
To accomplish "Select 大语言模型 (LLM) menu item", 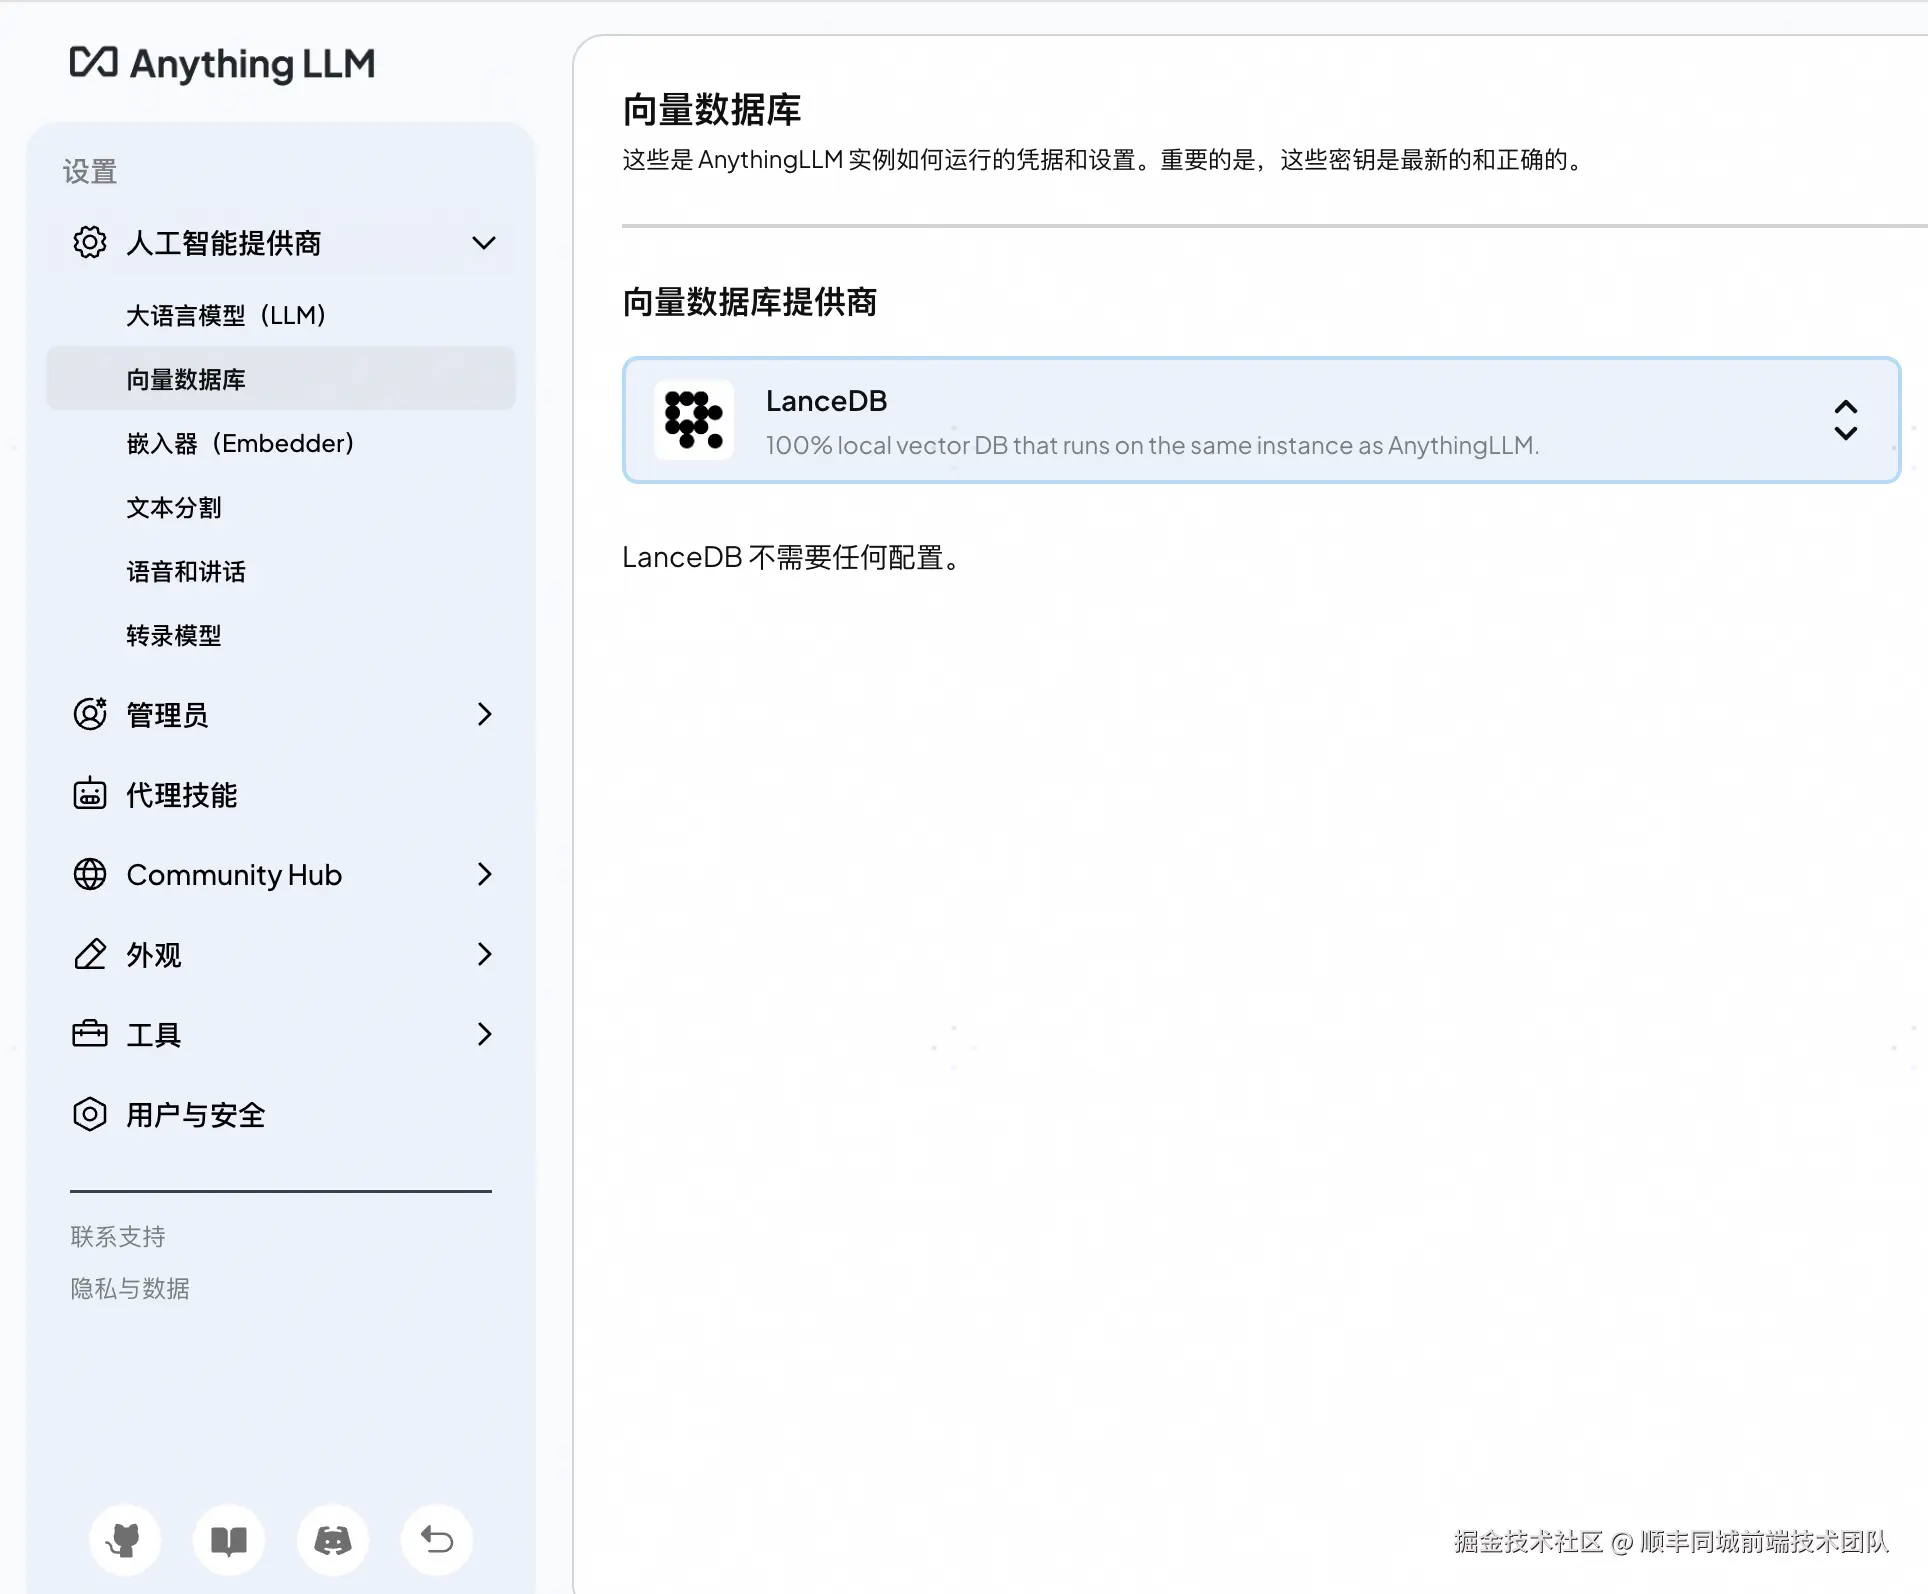I will point(281,315).
